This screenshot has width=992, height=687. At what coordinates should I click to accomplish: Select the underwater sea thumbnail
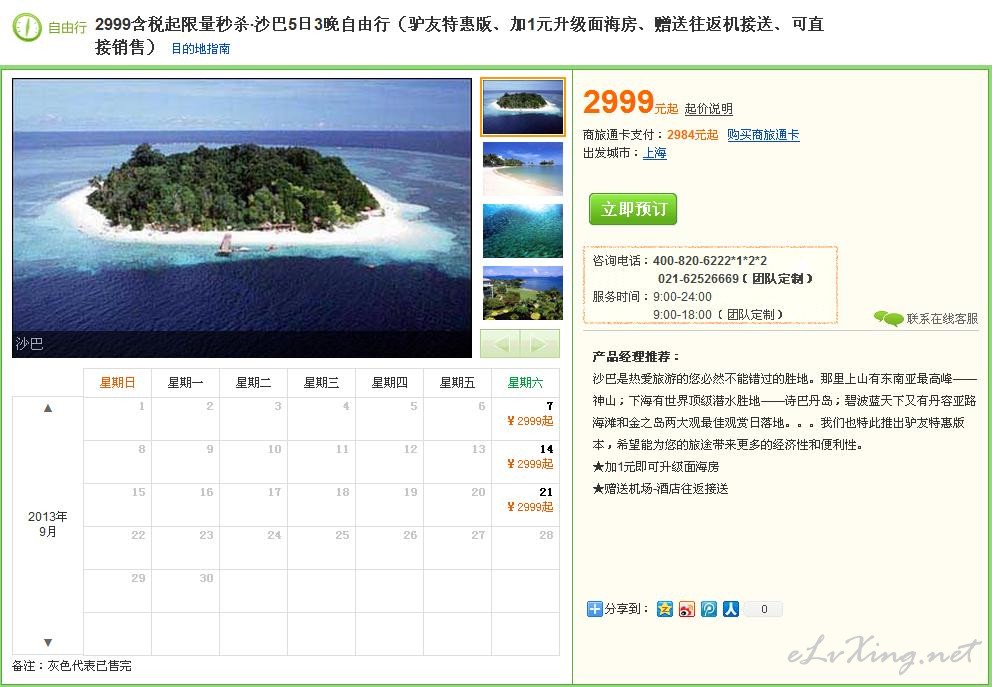pyautogui.click(x=523, y=230)
